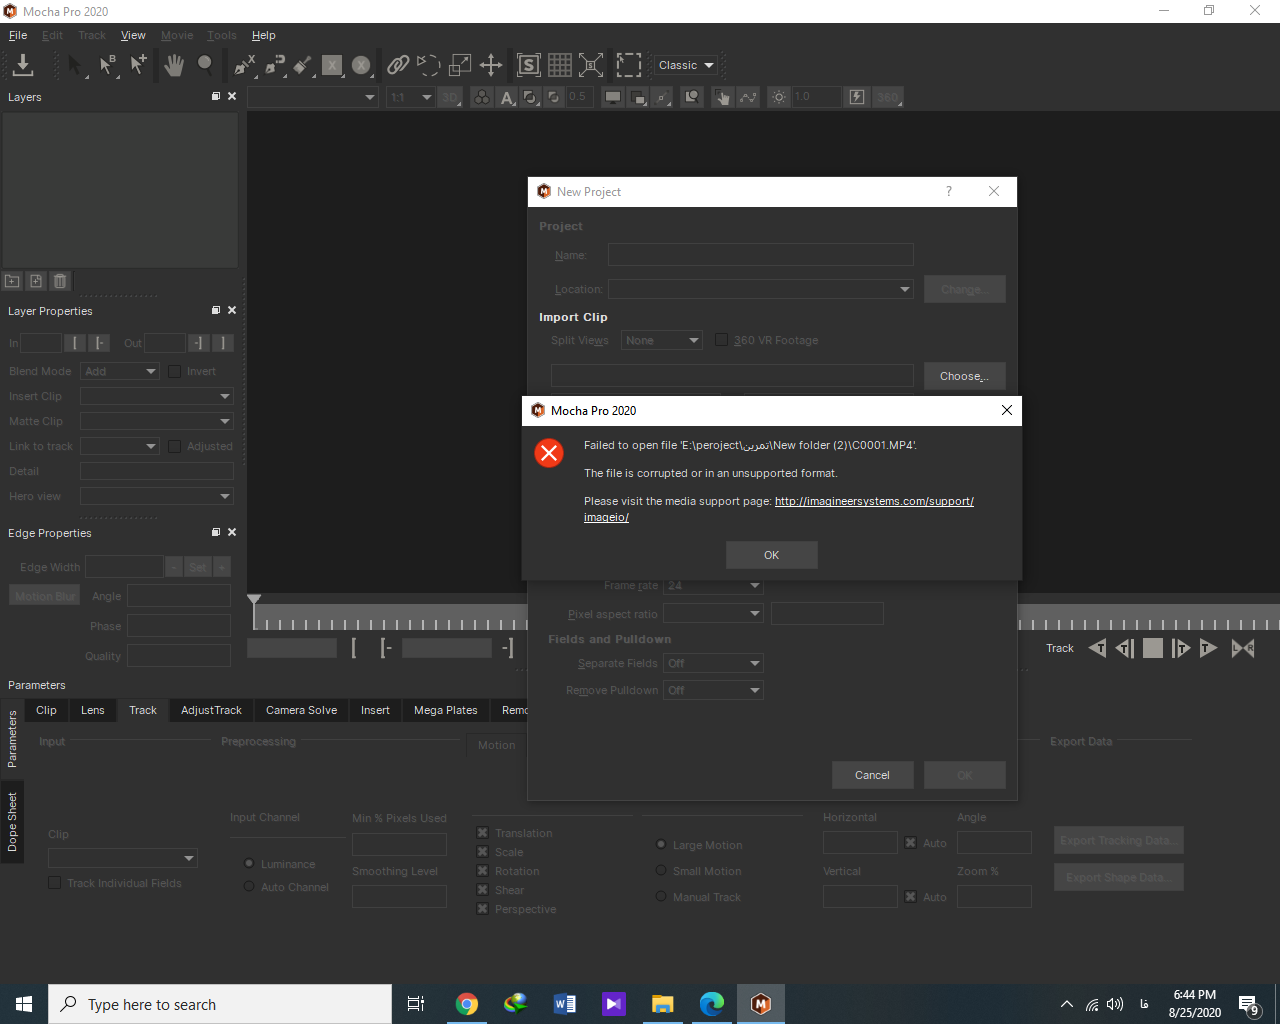Toggle the Invert checkbox
The height and width of the screenshot is (1024, 1280).
[x=175, y=371]
